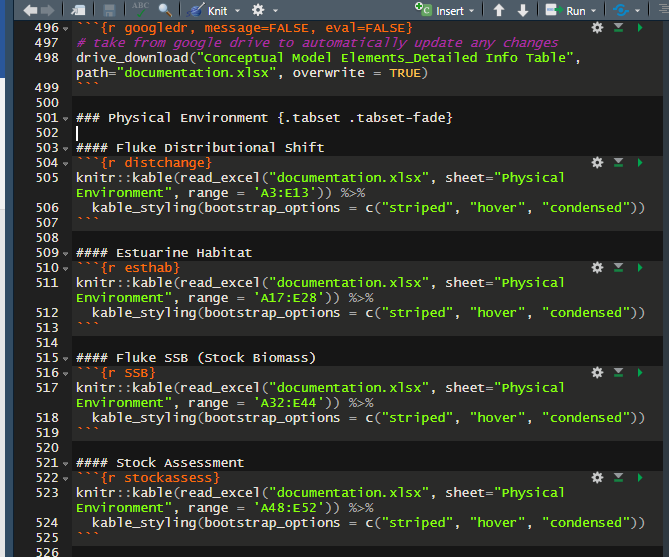Run all chunks above esthab chunk
The width and height of the screenshot is (669, 557).
pos(618,268)
